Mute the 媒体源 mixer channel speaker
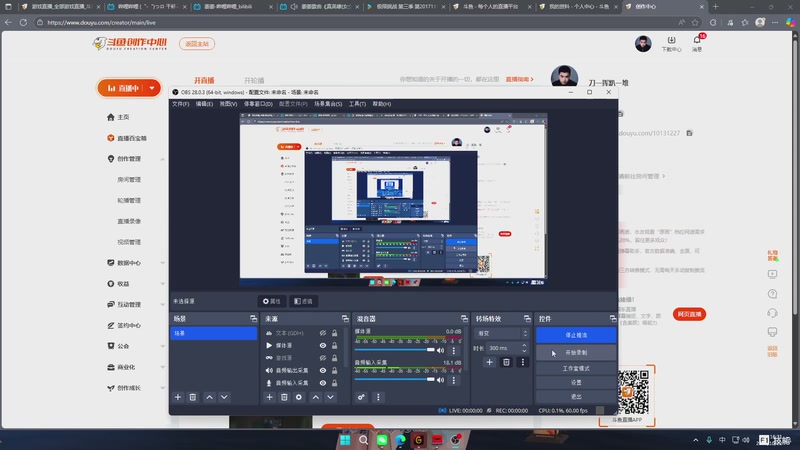 pos(440,351)
